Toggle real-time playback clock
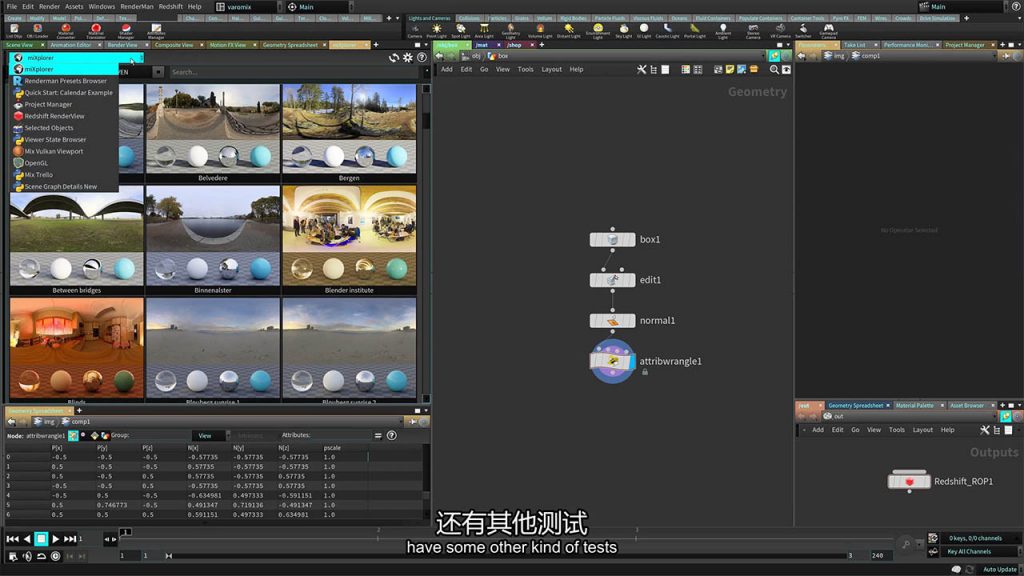1024x576 pixels. (56, 556)
